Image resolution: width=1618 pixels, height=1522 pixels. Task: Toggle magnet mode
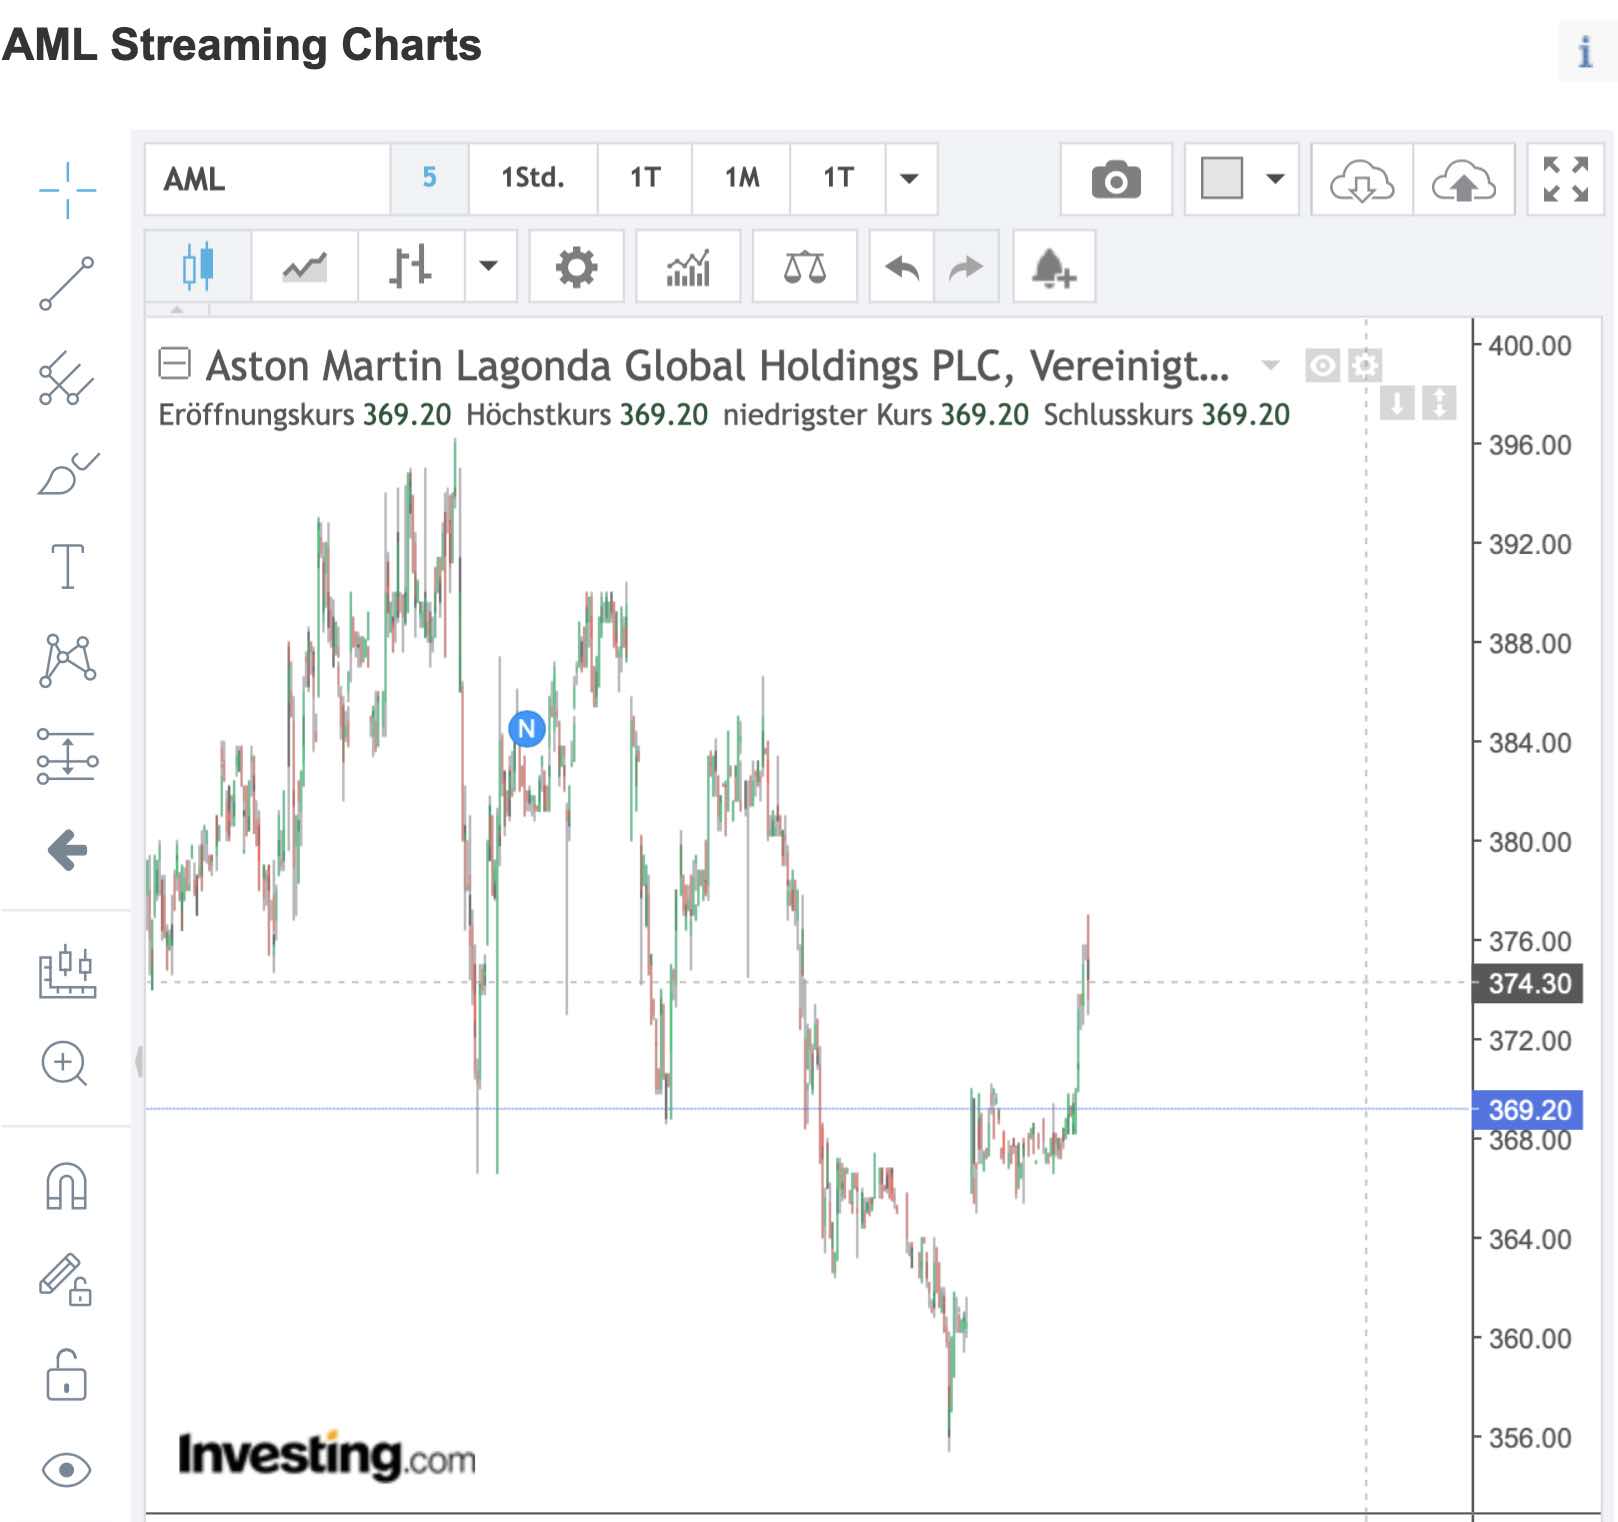coord(67,1186)
